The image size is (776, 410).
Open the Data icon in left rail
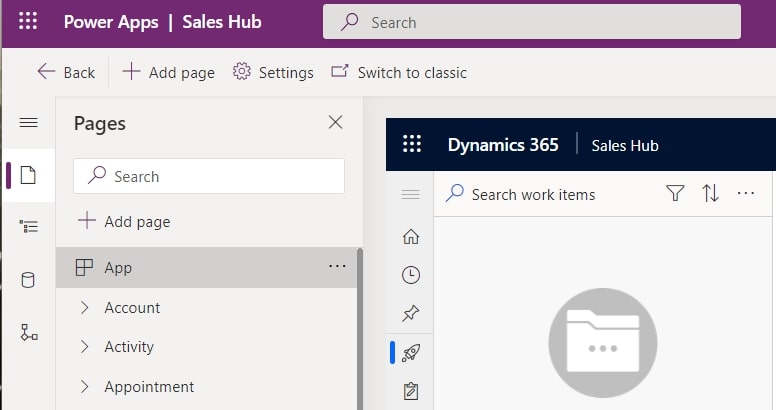tap(28, 280)
